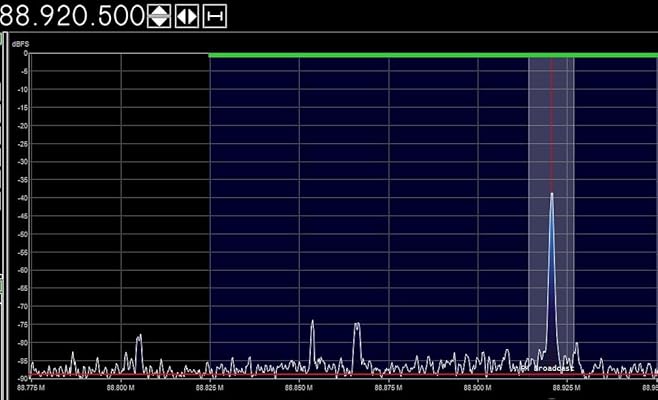
Task: Click the up/down tuning style icon
Action: click(x=159, y=16)
